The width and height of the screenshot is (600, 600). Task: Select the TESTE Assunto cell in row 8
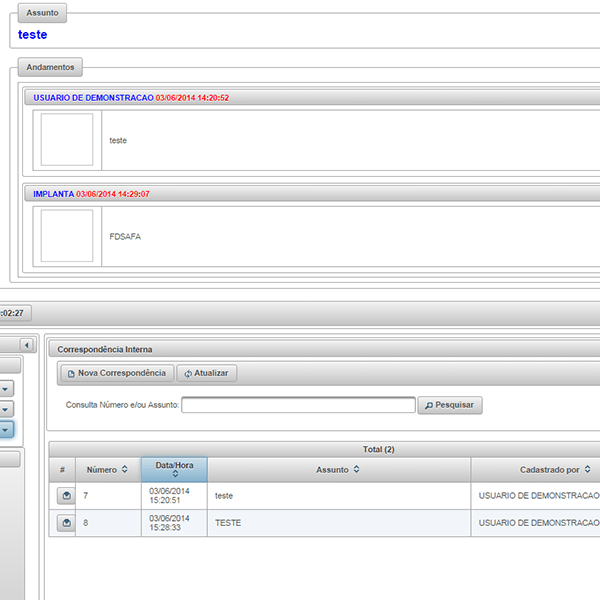click(339, 523)
